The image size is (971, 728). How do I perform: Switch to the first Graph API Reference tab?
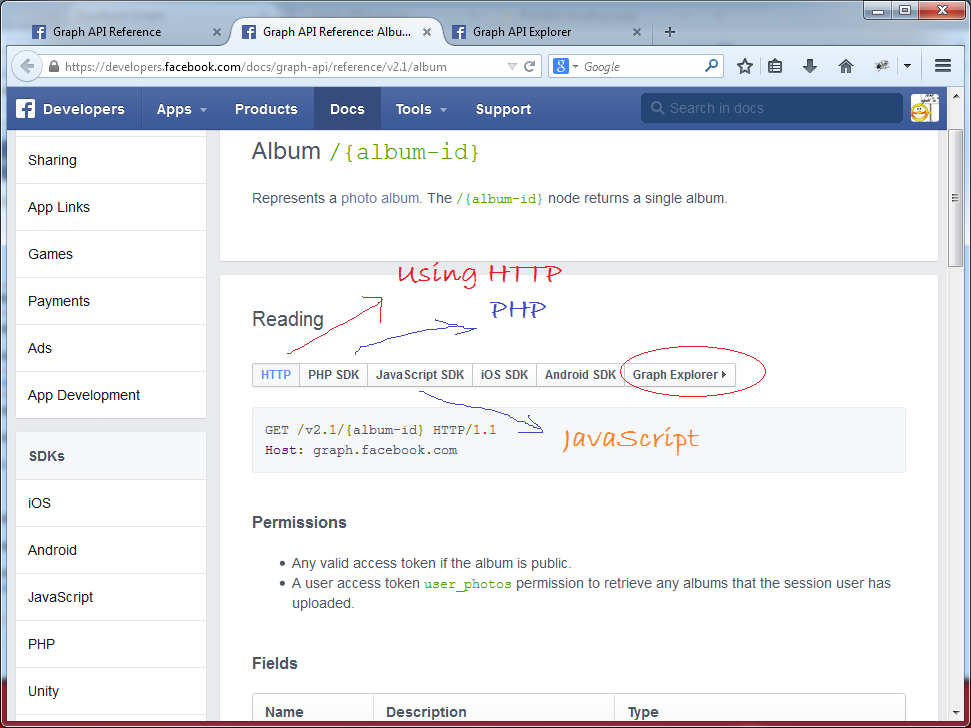click(127, 32)
